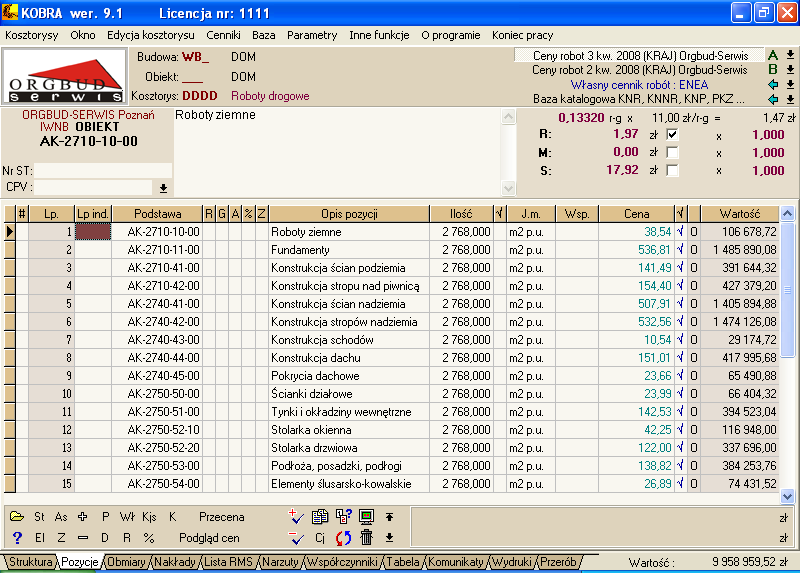Viewport: 800px width, 573px height.
Task: Switch to the Nakłady tab
Action: coord(174,562)
